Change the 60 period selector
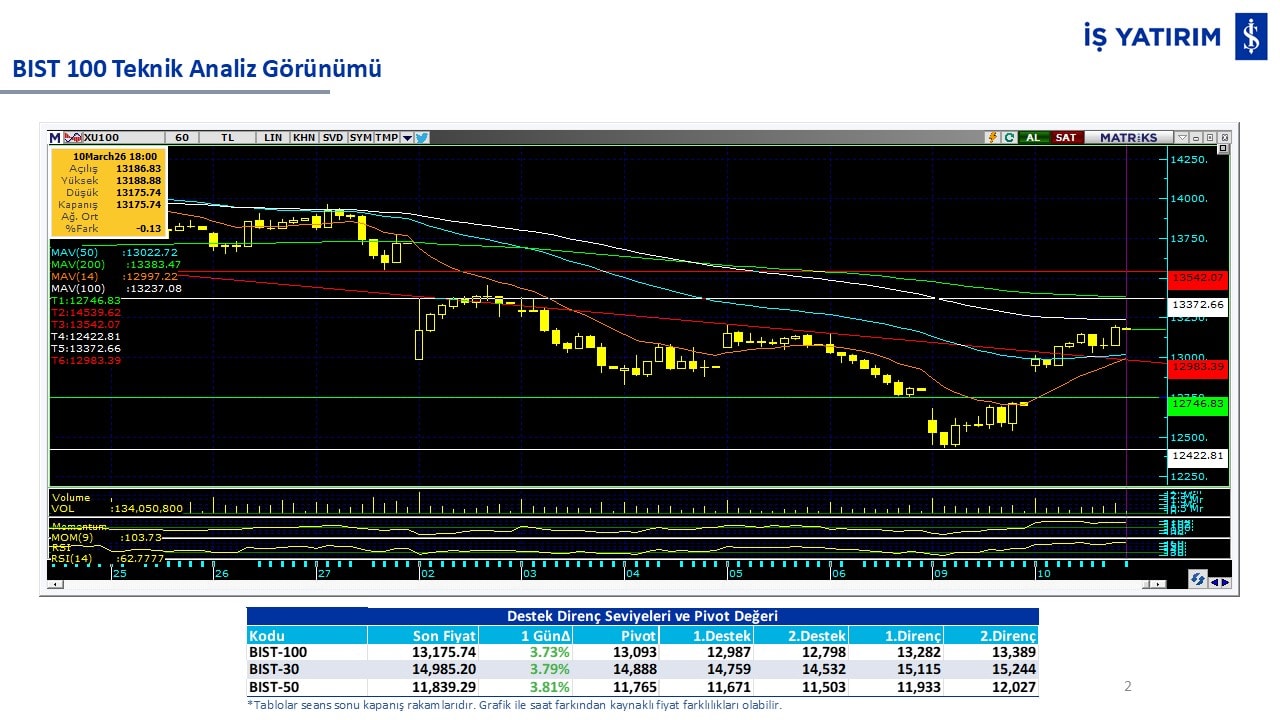1280x720 pixels. 181,138
